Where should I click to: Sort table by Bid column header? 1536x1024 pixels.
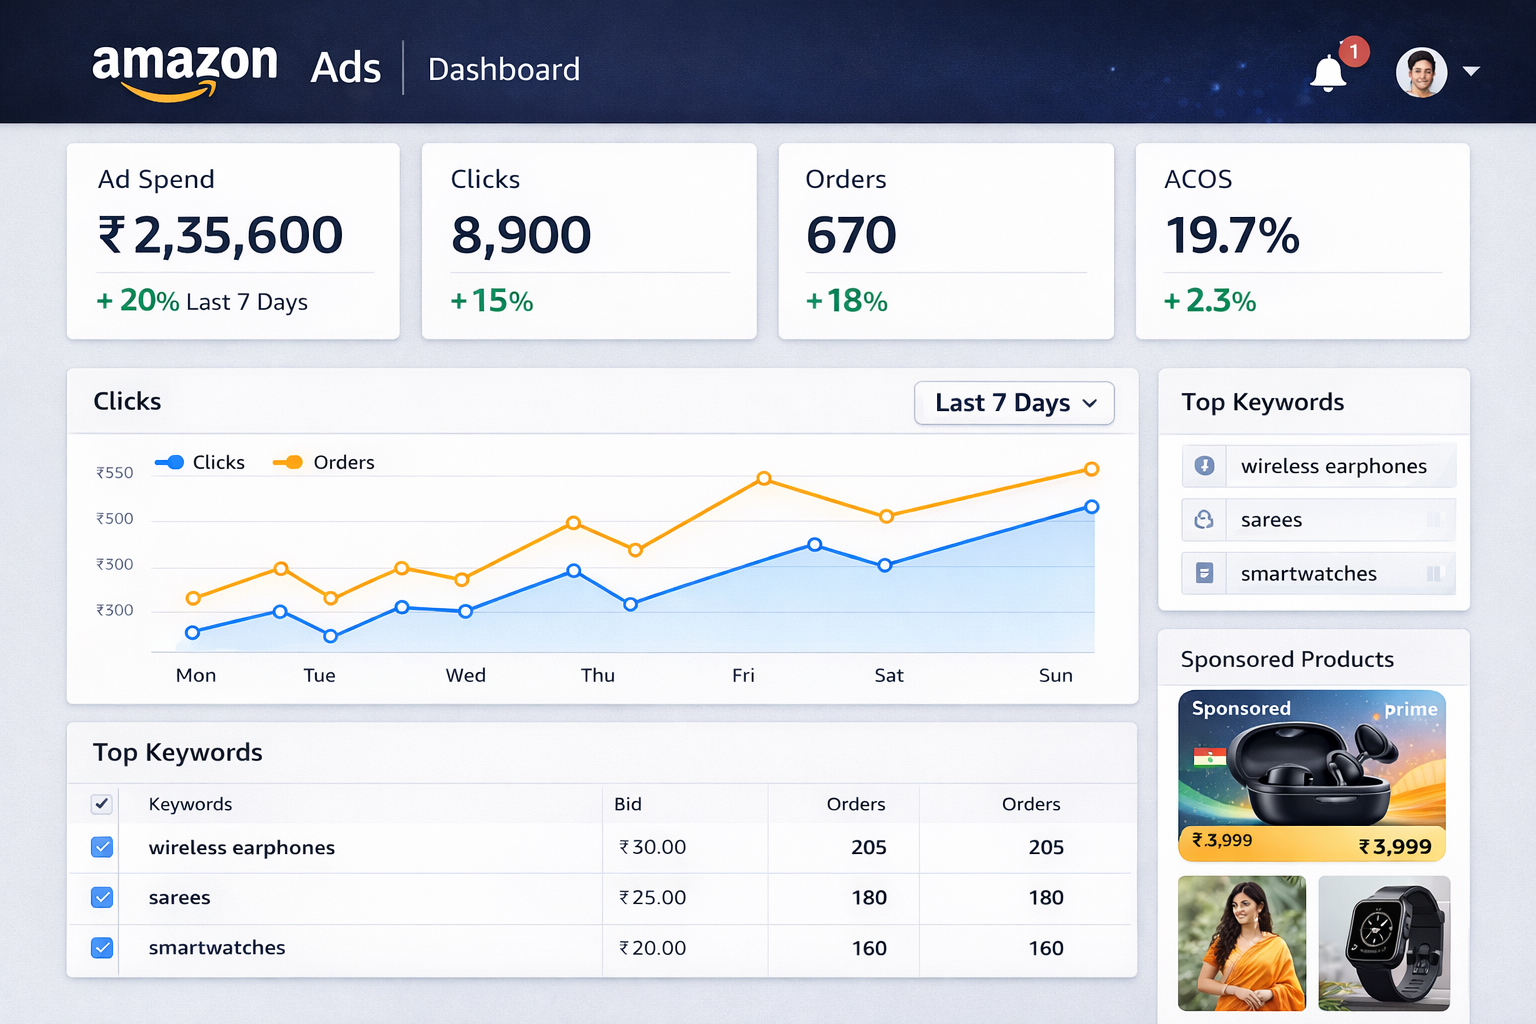[x=628, y=804]
